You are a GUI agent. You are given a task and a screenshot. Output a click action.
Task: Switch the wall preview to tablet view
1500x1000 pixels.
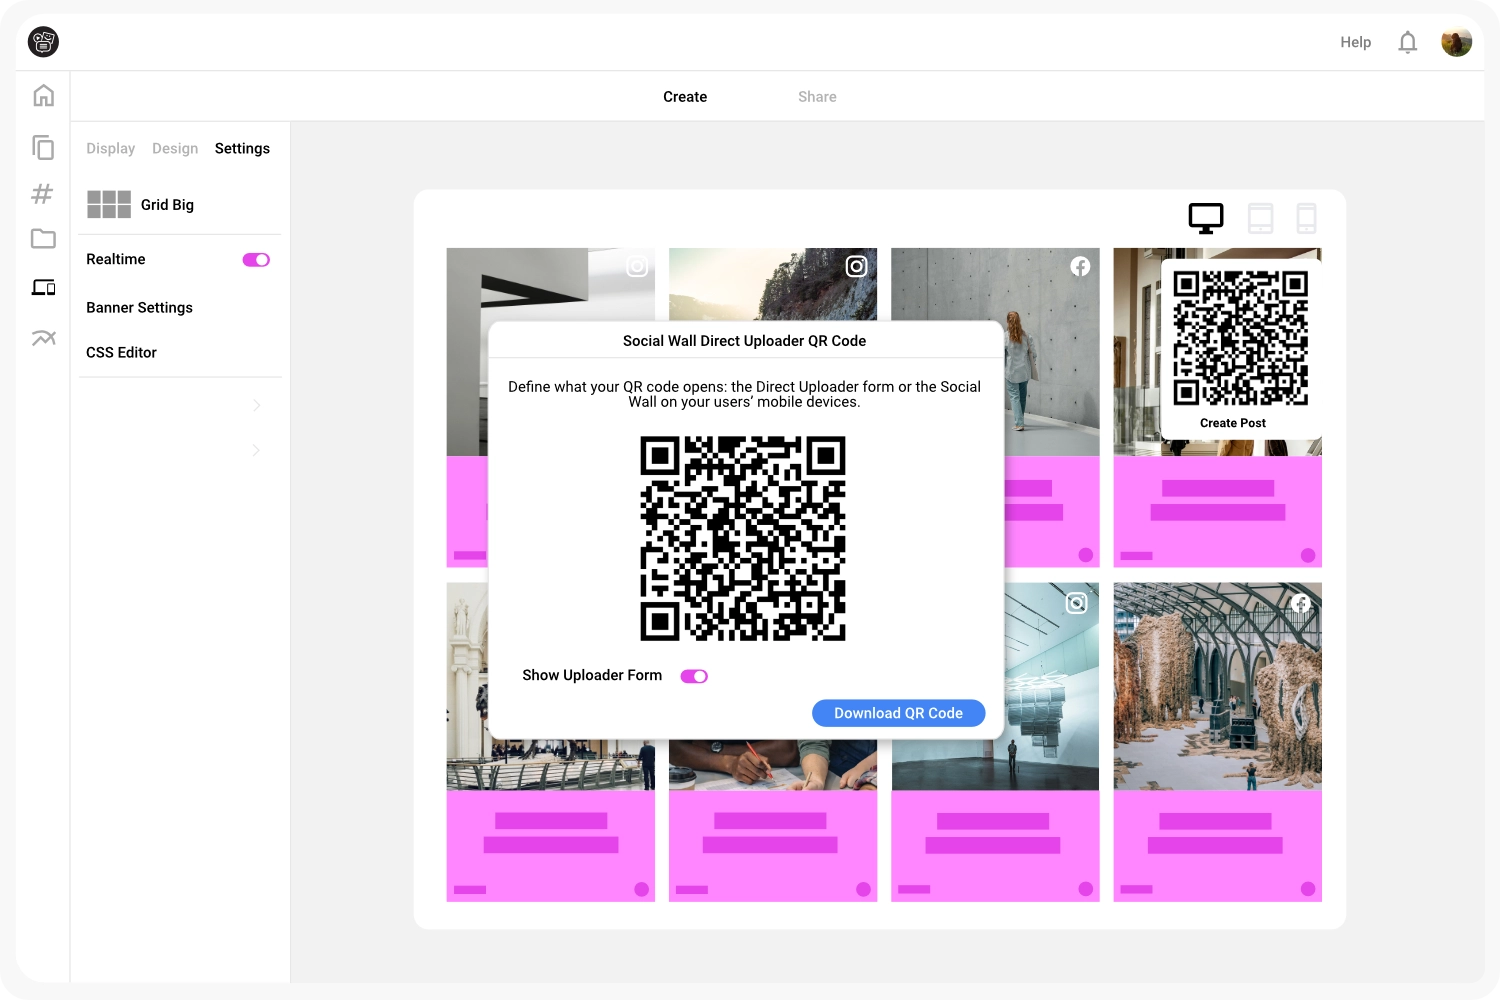click(x=1259, y=217)
